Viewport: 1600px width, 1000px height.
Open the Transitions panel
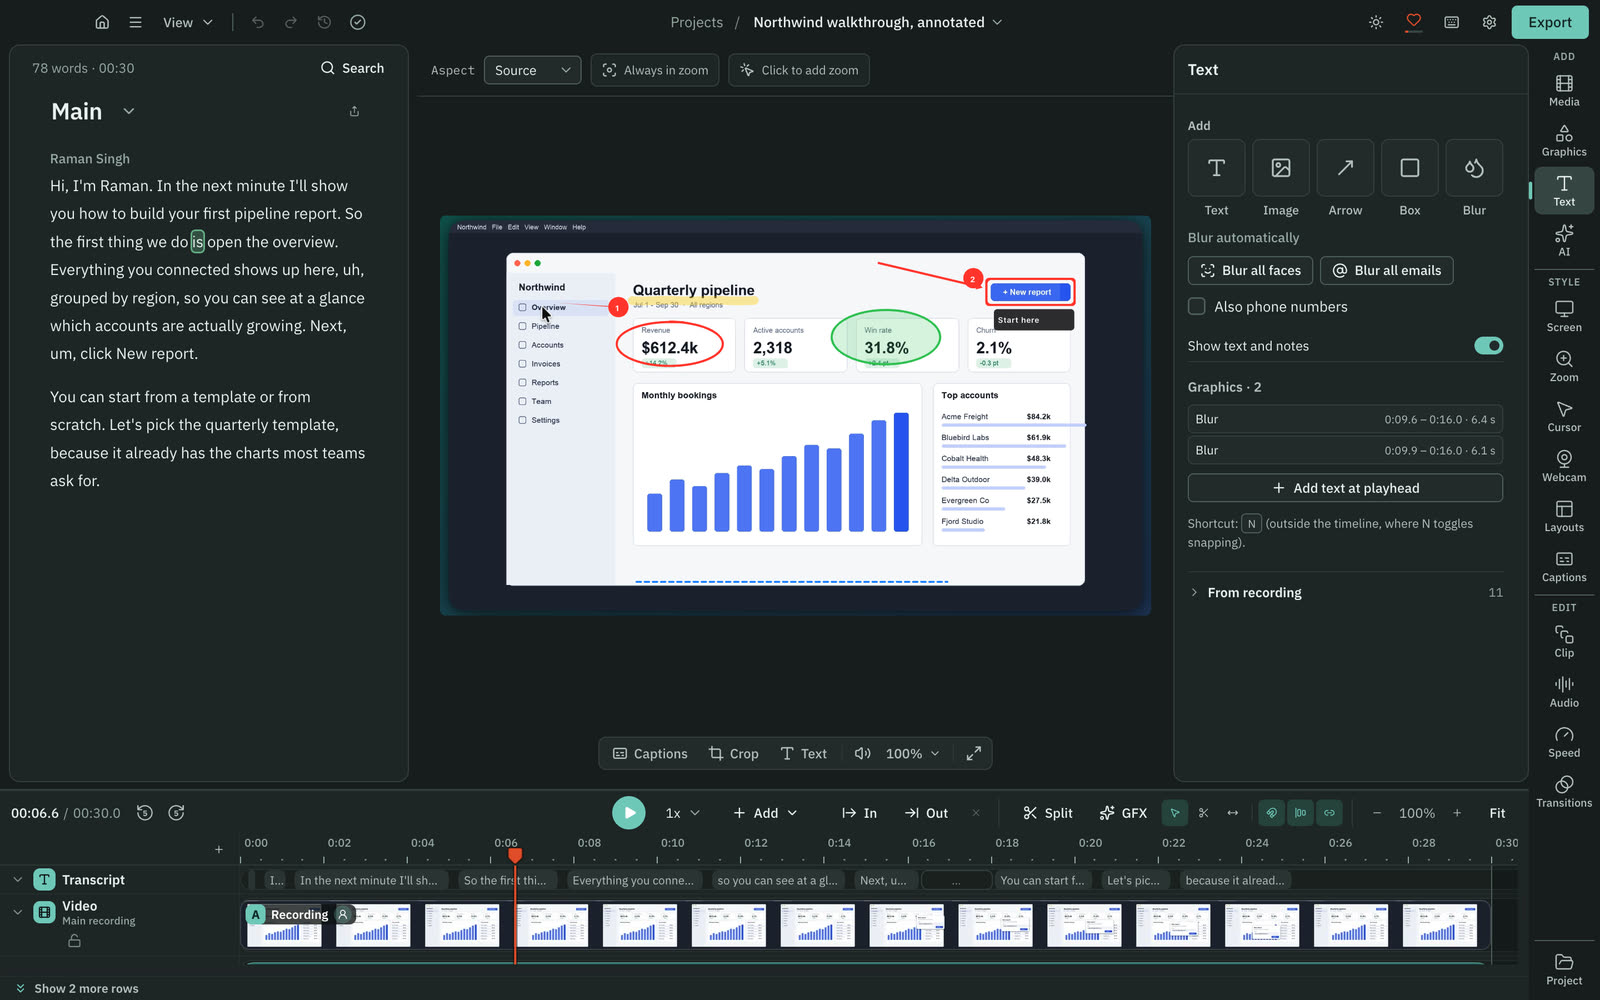1564,791
